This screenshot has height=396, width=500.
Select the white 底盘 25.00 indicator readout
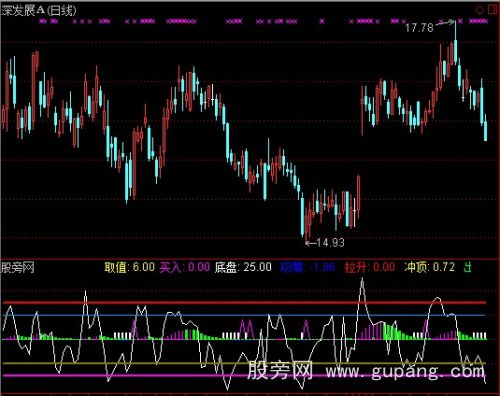pyautogui.click(x=243, y=267)
